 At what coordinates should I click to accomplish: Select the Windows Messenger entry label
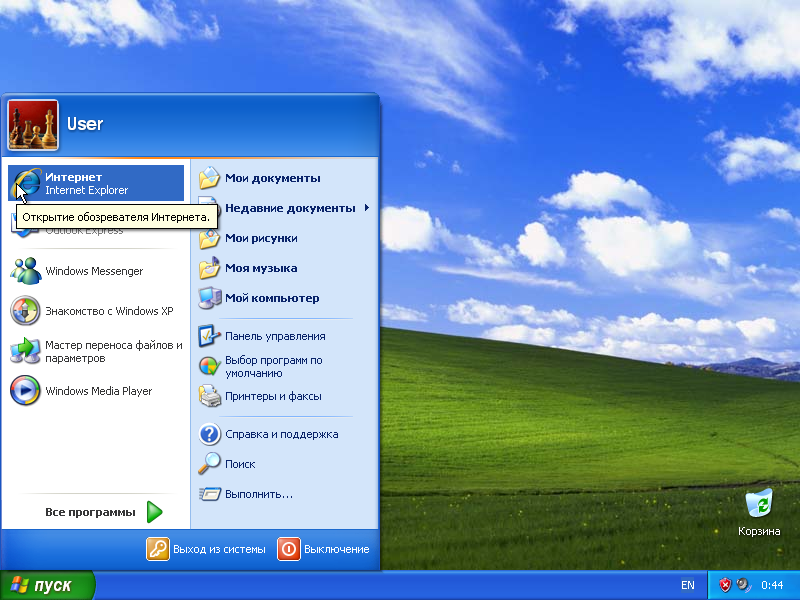pyautogui.click(x=94, y=271)
